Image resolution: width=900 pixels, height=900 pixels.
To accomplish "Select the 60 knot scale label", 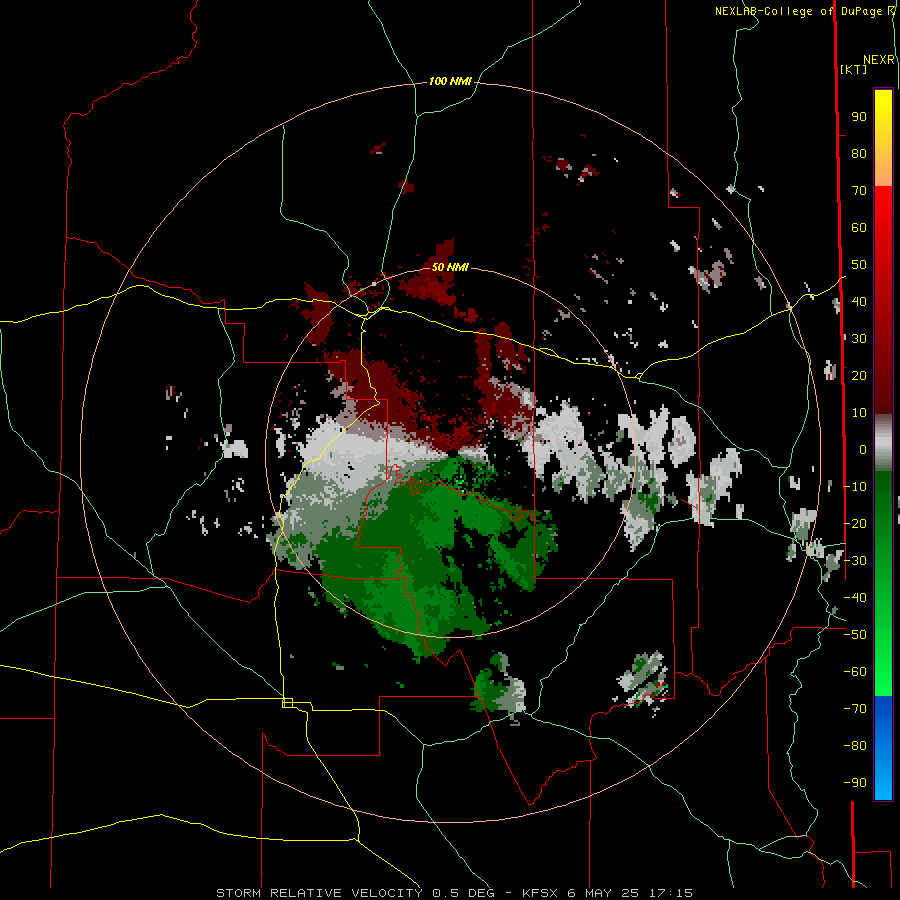I will (859, 228).
